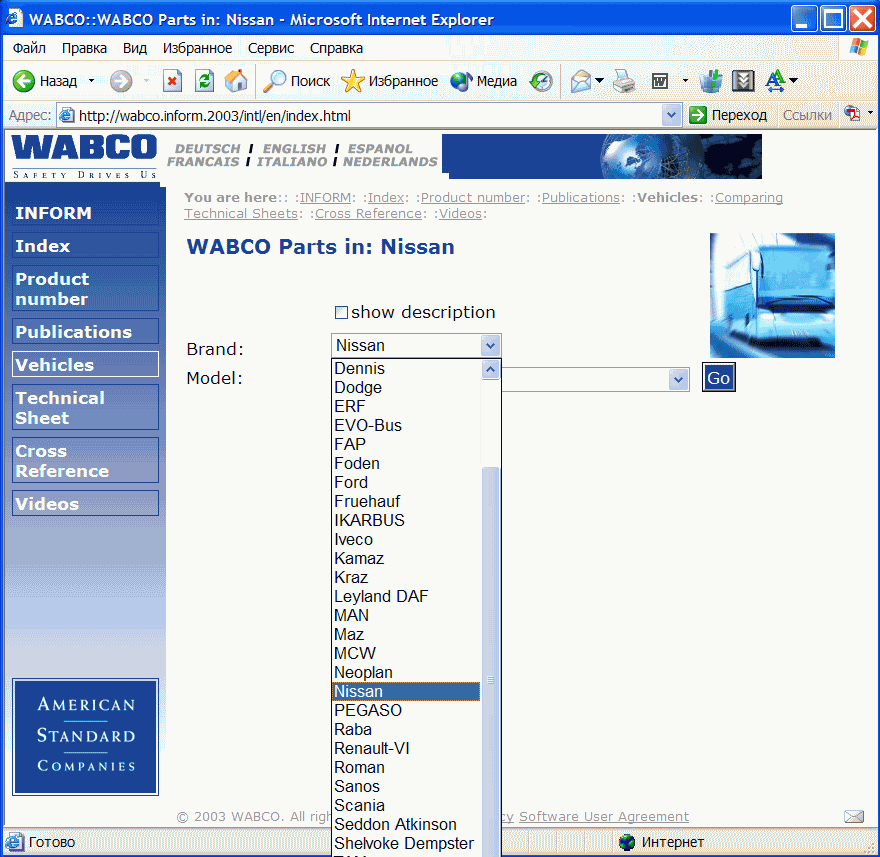This screenshot has width=880, height=857.
Task: Open the Media (Медиа) toolbar button
Action: point(483,81)
